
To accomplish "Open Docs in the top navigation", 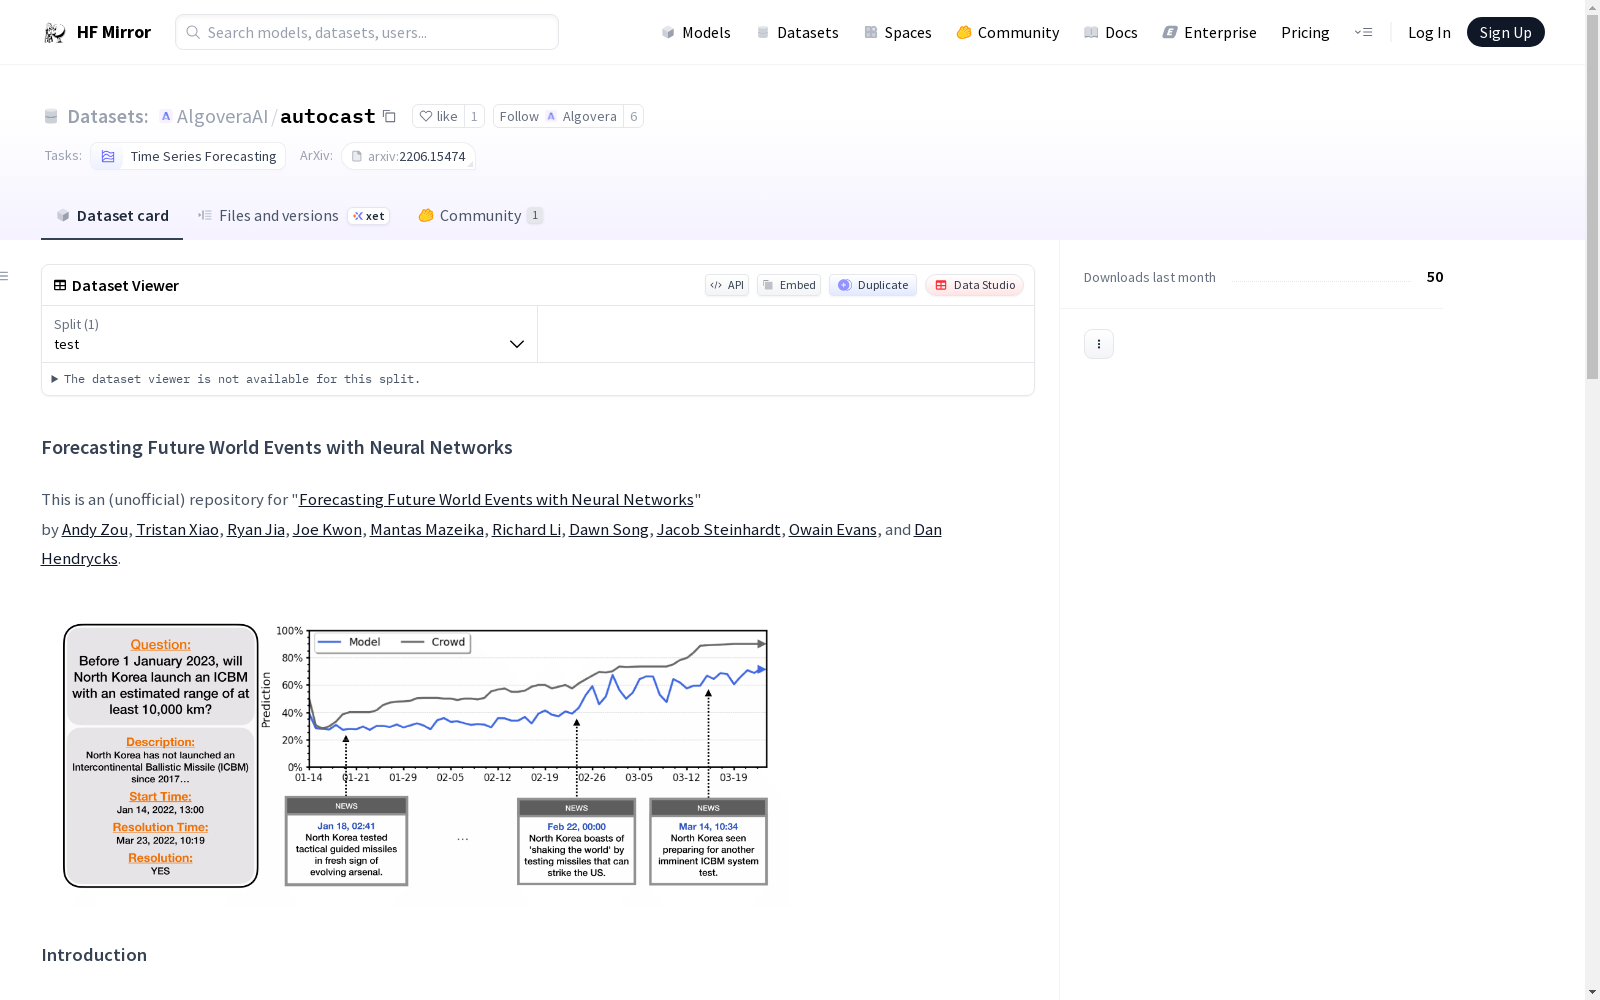I will click(x=1111, y=32).
